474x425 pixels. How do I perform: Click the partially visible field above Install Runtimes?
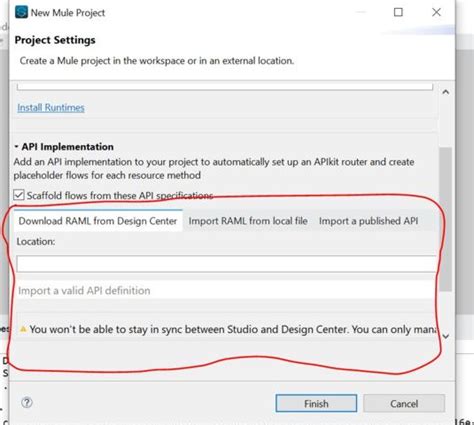pyautogui.click(x=225, y=87)
